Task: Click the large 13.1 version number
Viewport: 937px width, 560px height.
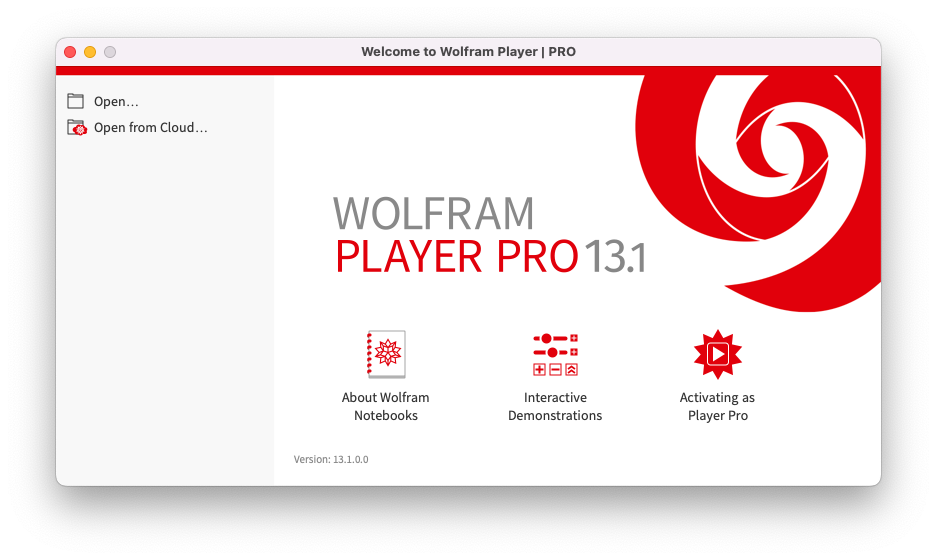Action: pos(615,257)
